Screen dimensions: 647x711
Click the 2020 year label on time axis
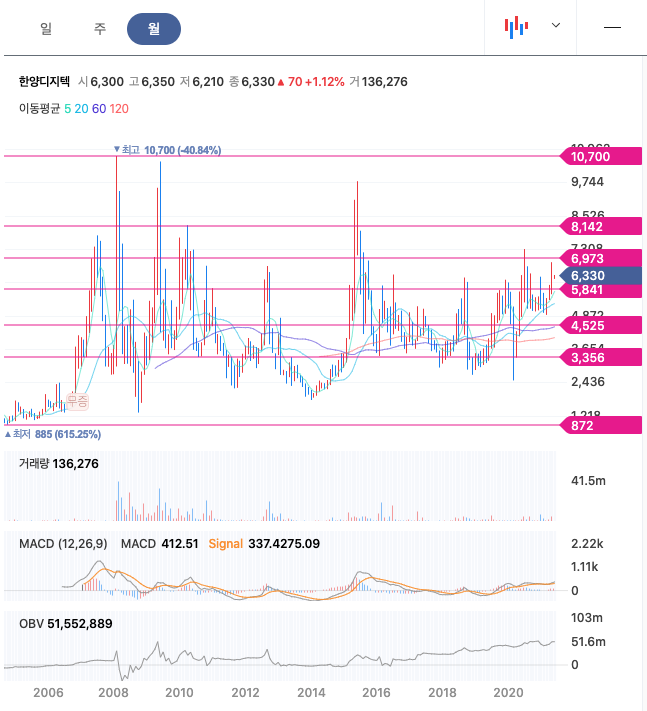pos(508,693)
